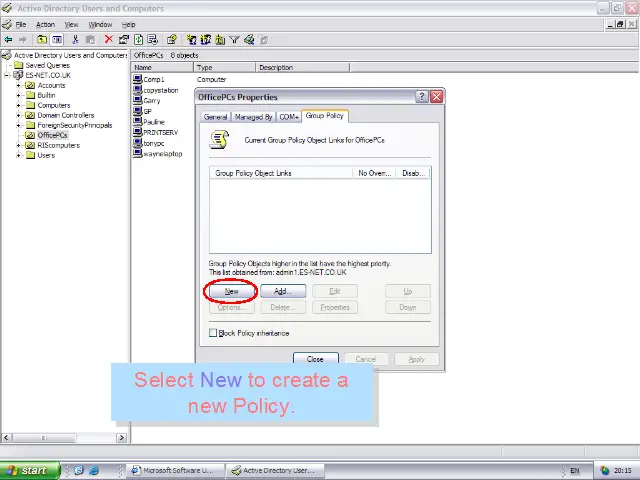Collapse the ES-NET.CO.UK domain node
Image resolution: width=640 pixels, height=480 pixels.
(x=7, y=75)
